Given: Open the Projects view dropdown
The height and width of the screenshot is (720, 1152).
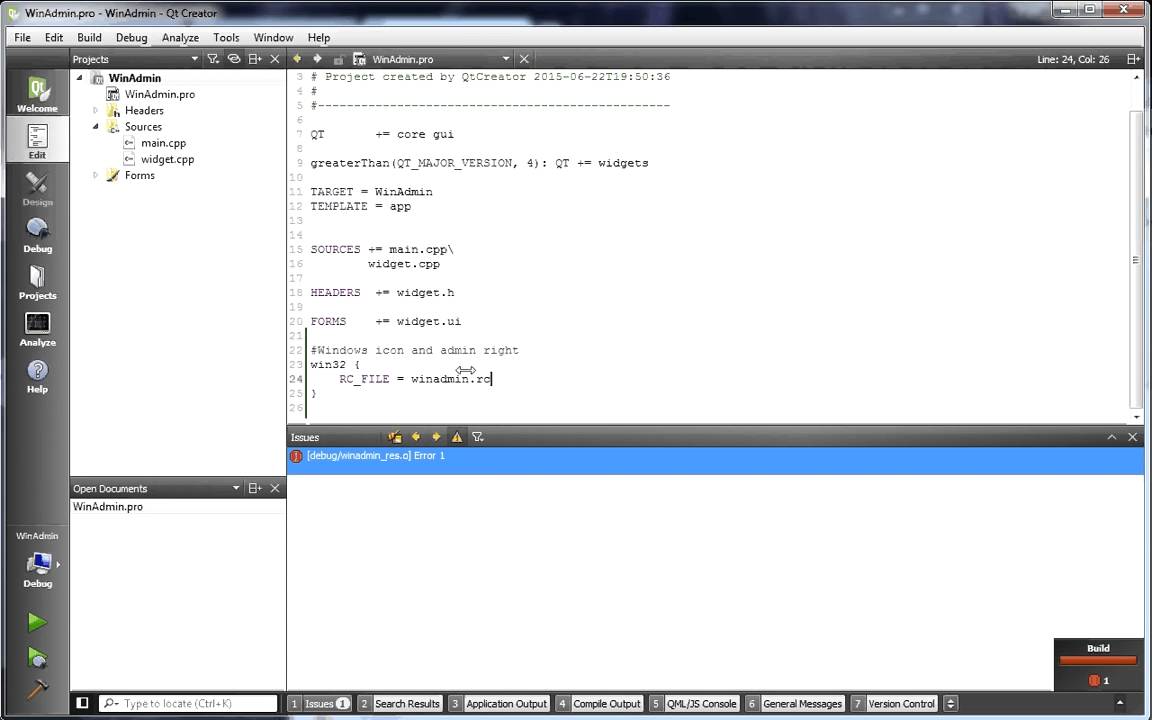Looking at the screenshot, I should tap(195, 59).
